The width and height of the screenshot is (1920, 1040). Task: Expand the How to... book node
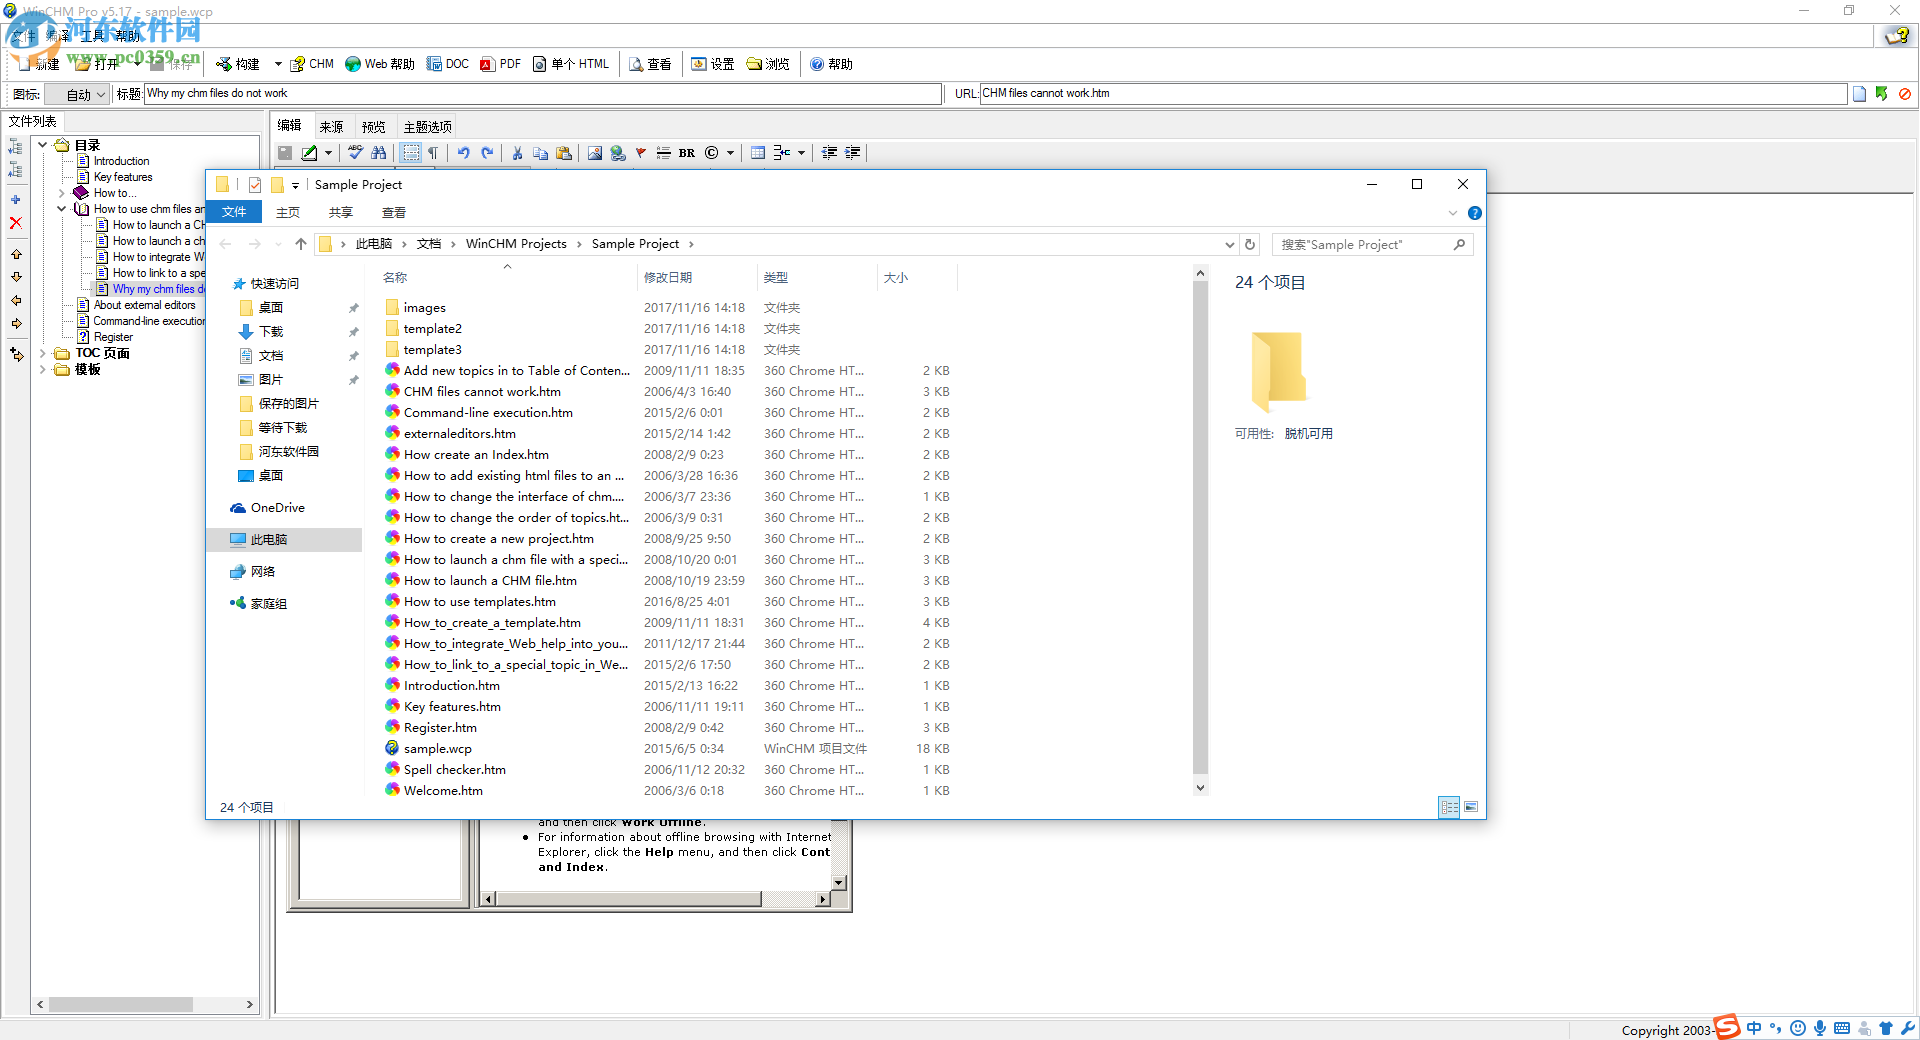[x=62, y=193]
